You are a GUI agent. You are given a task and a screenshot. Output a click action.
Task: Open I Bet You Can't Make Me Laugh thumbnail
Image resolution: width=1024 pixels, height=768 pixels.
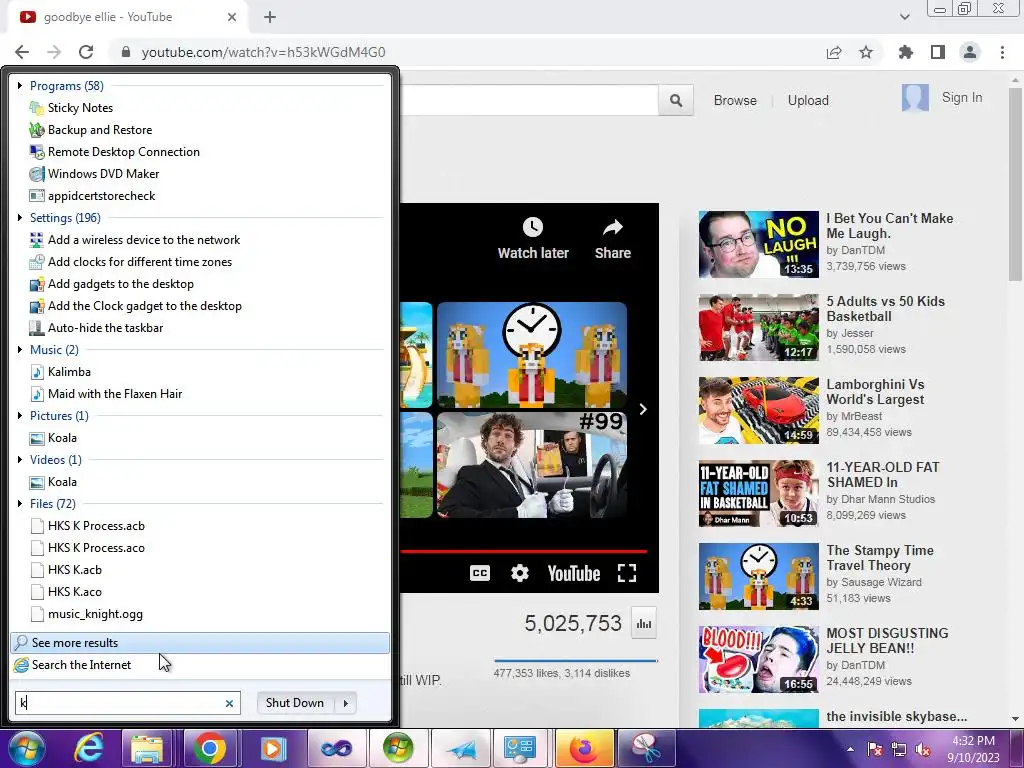click(x=758, y=244)
